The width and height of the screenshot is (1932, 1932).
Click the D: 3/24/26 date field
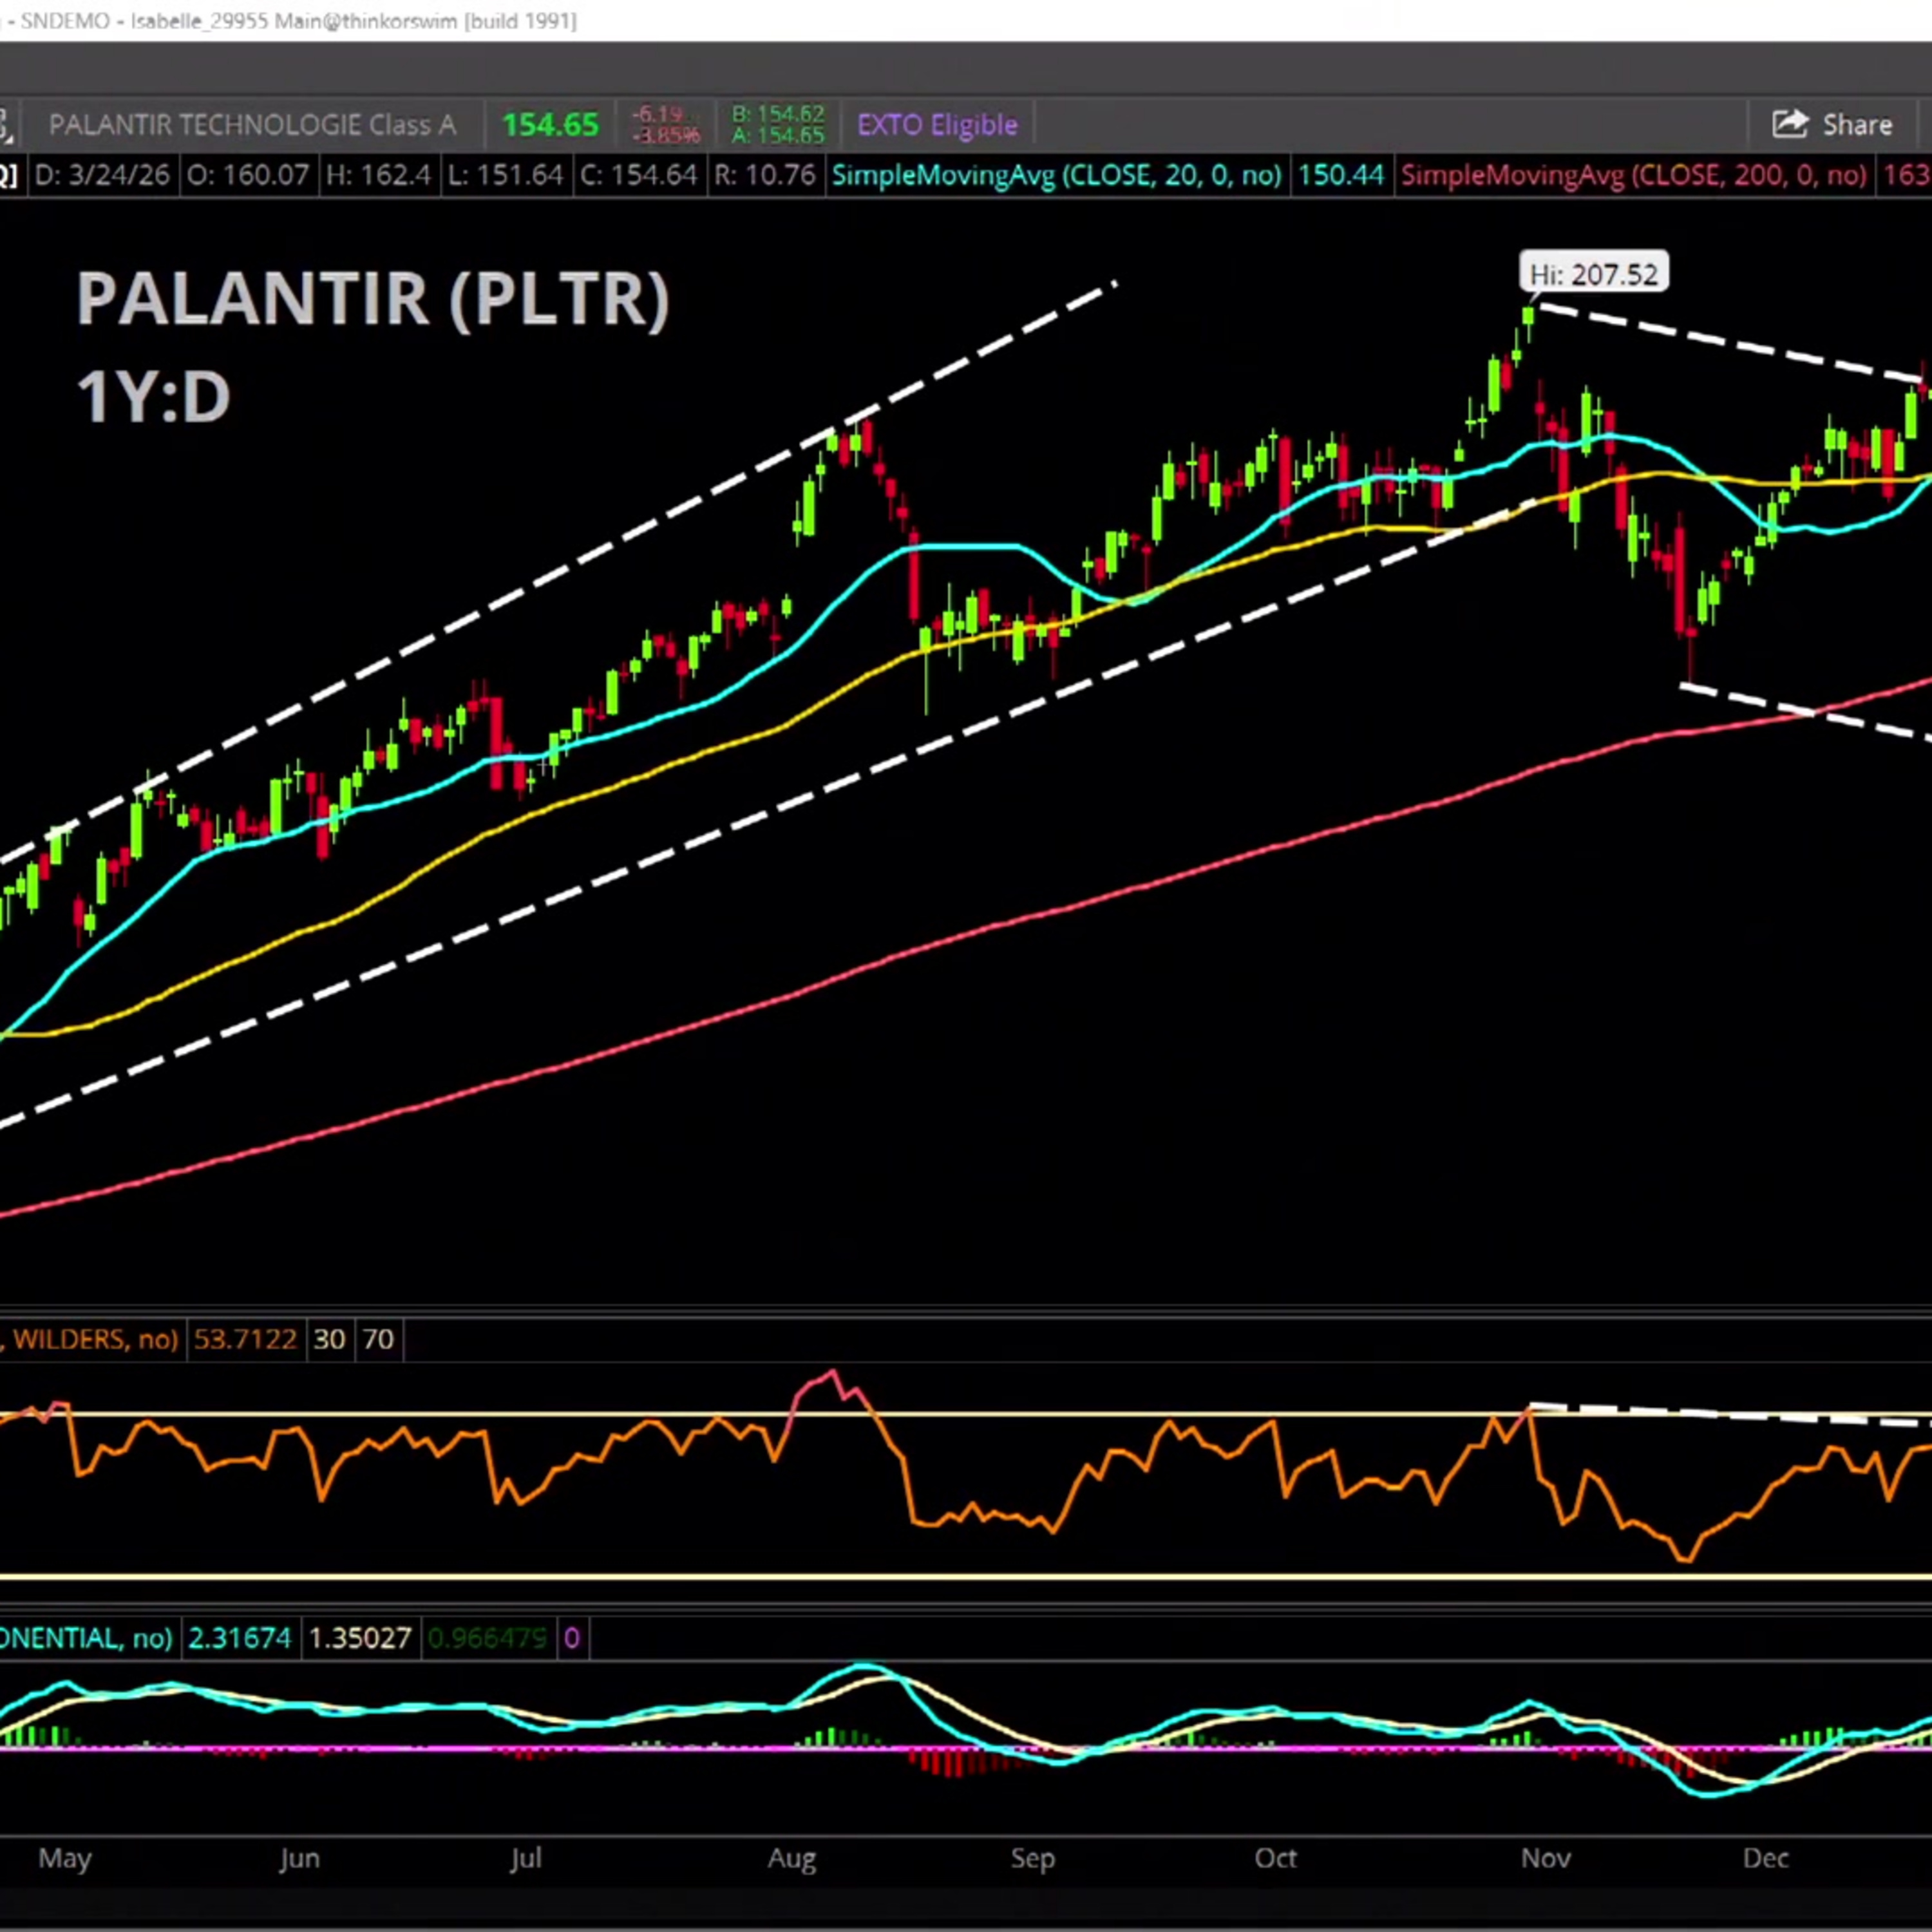click(x=101, y=176)
